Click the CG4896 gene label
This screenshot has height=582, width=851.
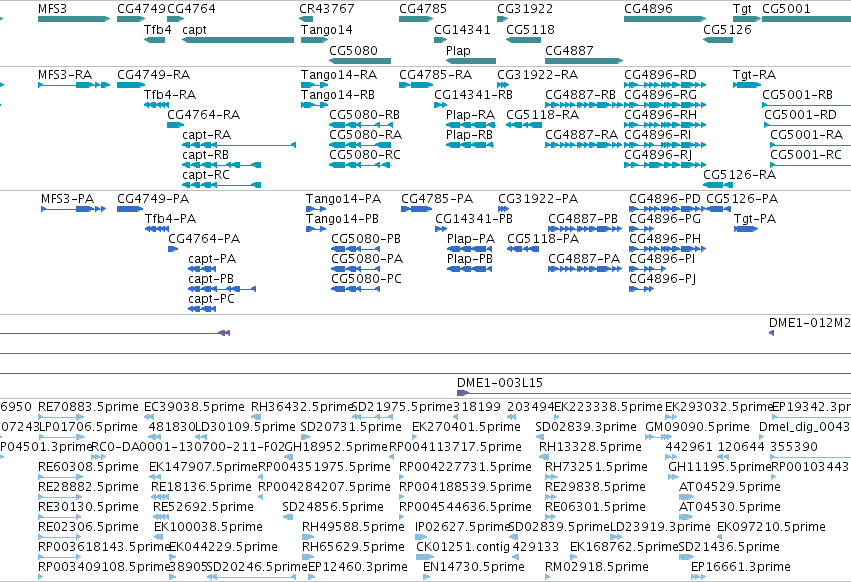coord(648,9)
